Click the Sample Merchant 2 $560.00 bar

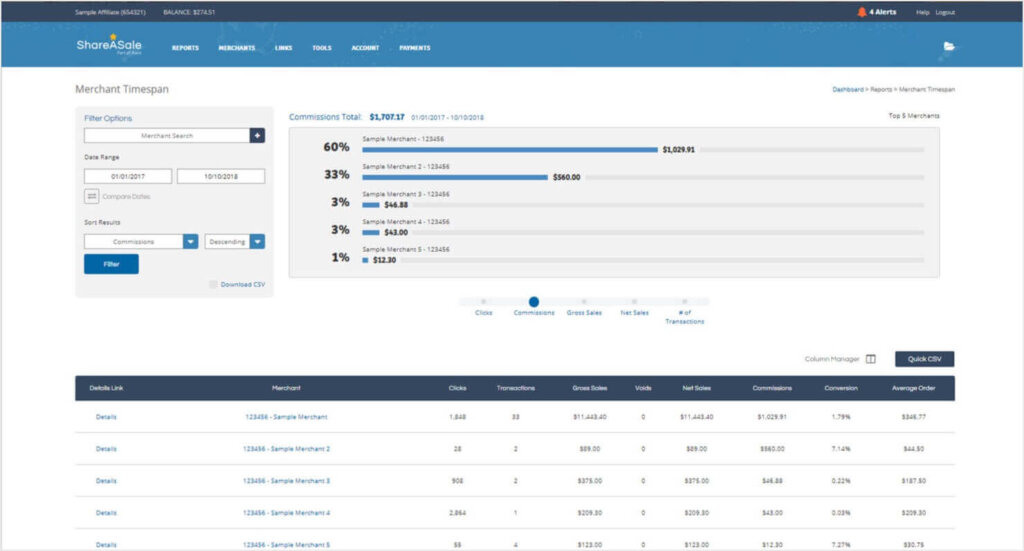pos(455,177)
